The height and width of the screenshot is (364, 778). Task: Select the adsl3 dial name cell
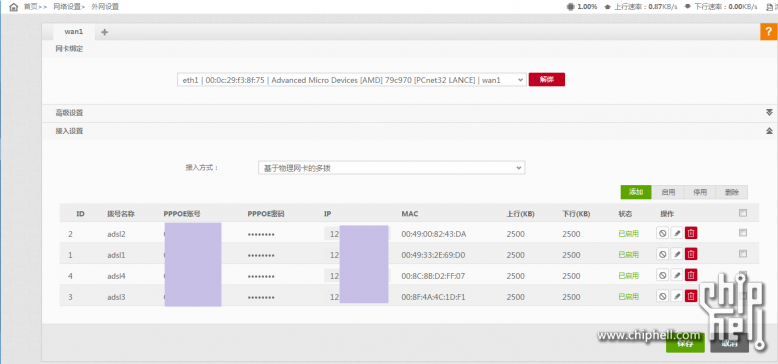[x=116, y=297]
